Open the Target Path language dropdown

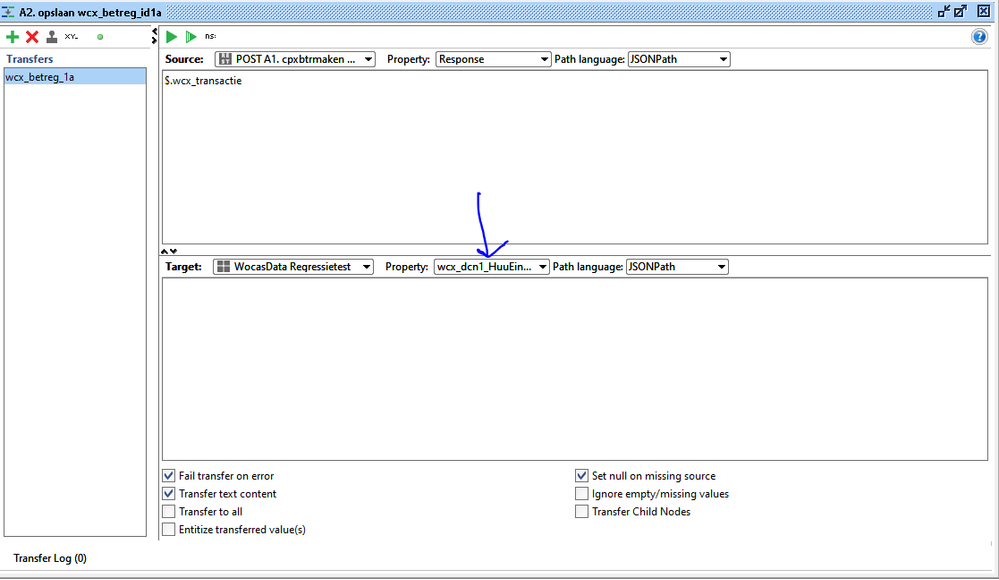click(x=677, y=266)
